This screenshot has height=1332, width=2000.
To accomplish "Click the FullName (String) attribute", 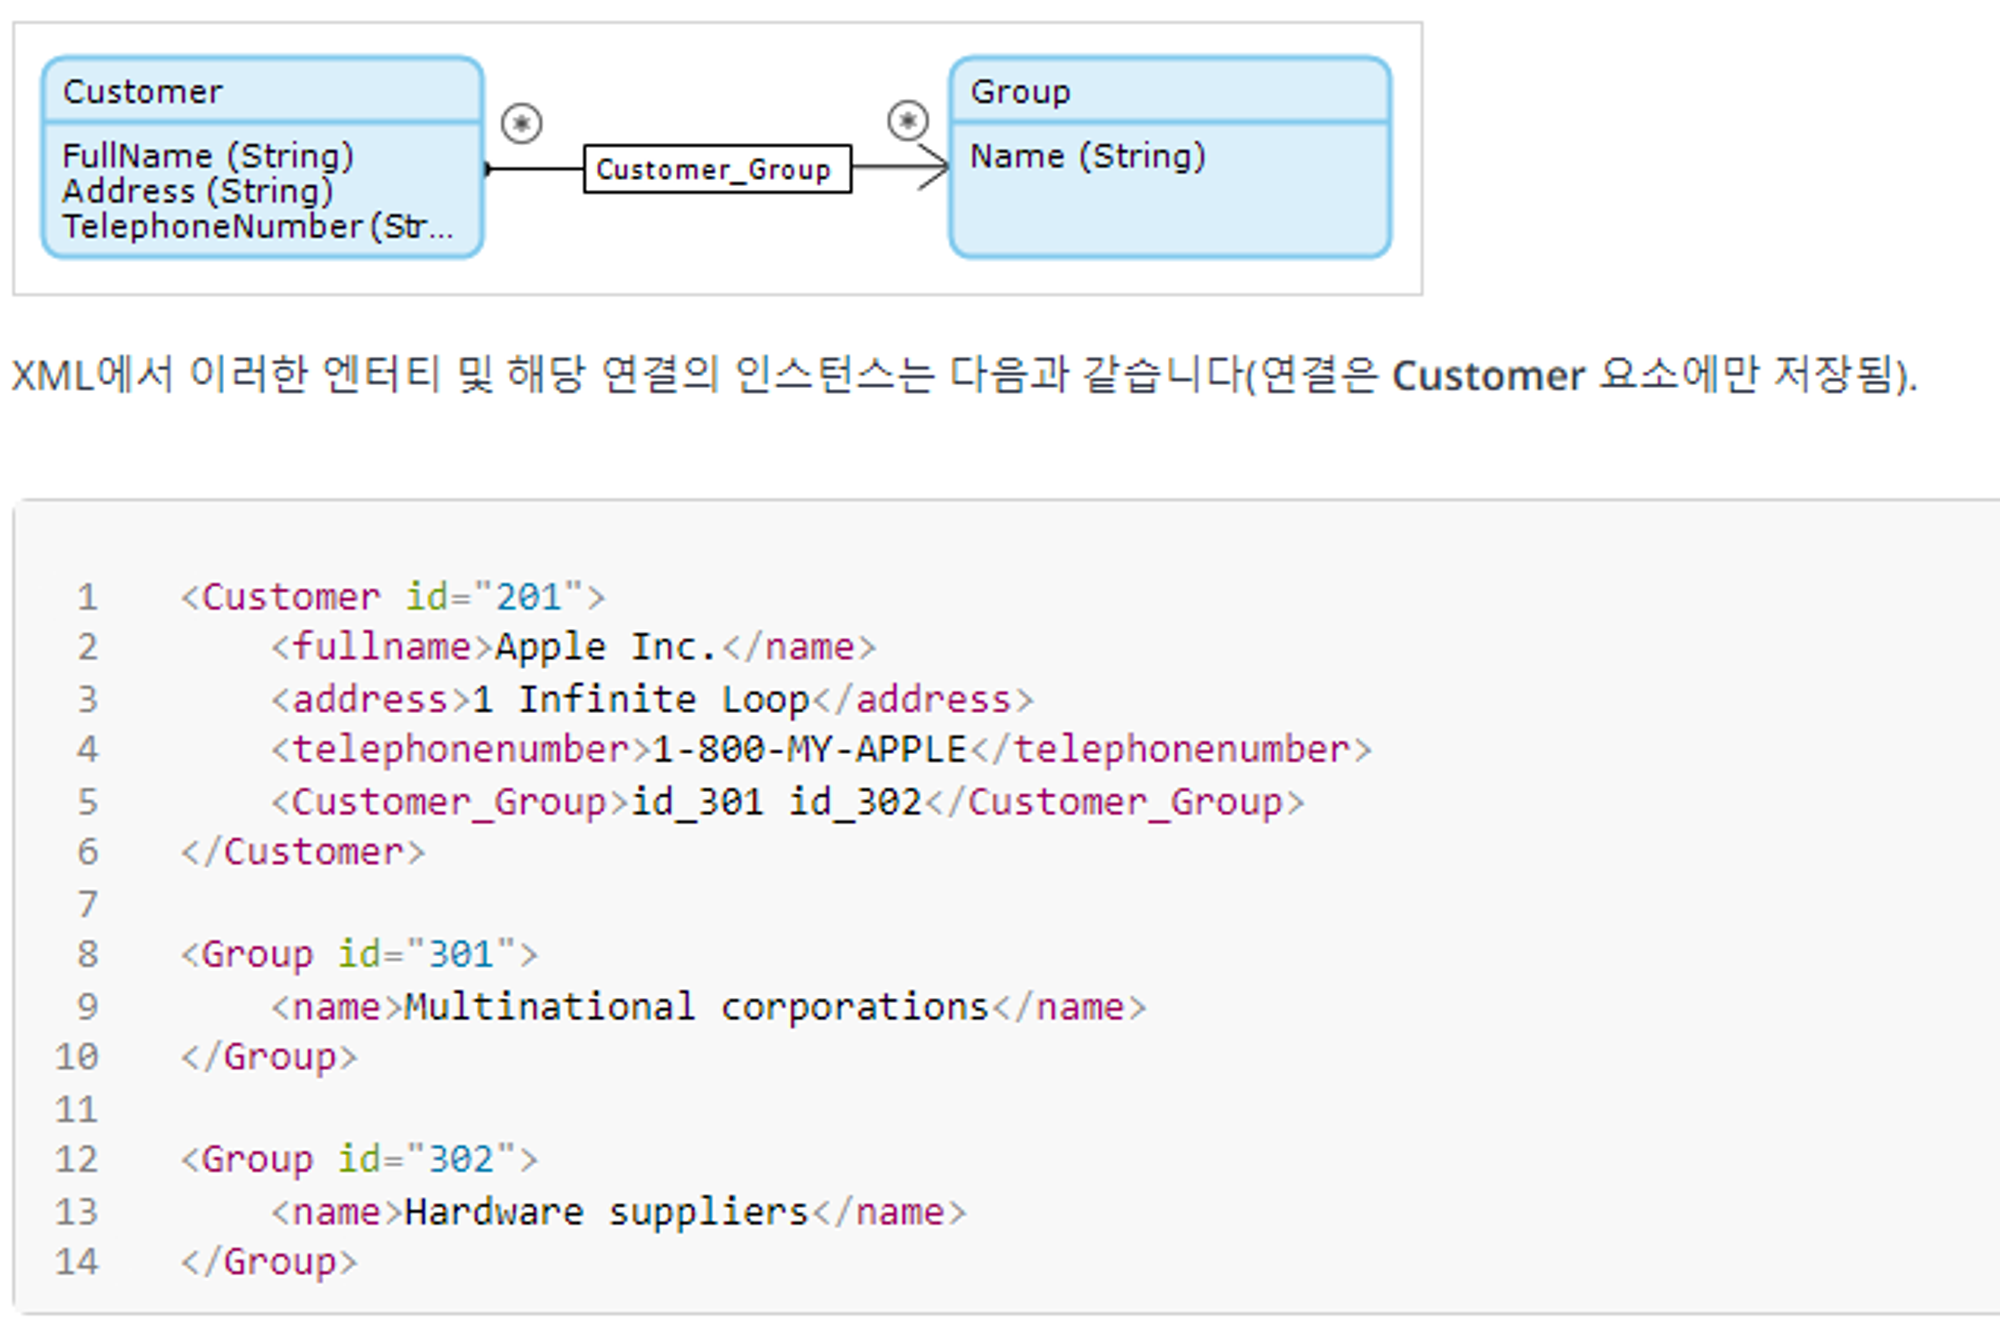I will (x=208, y=156).
